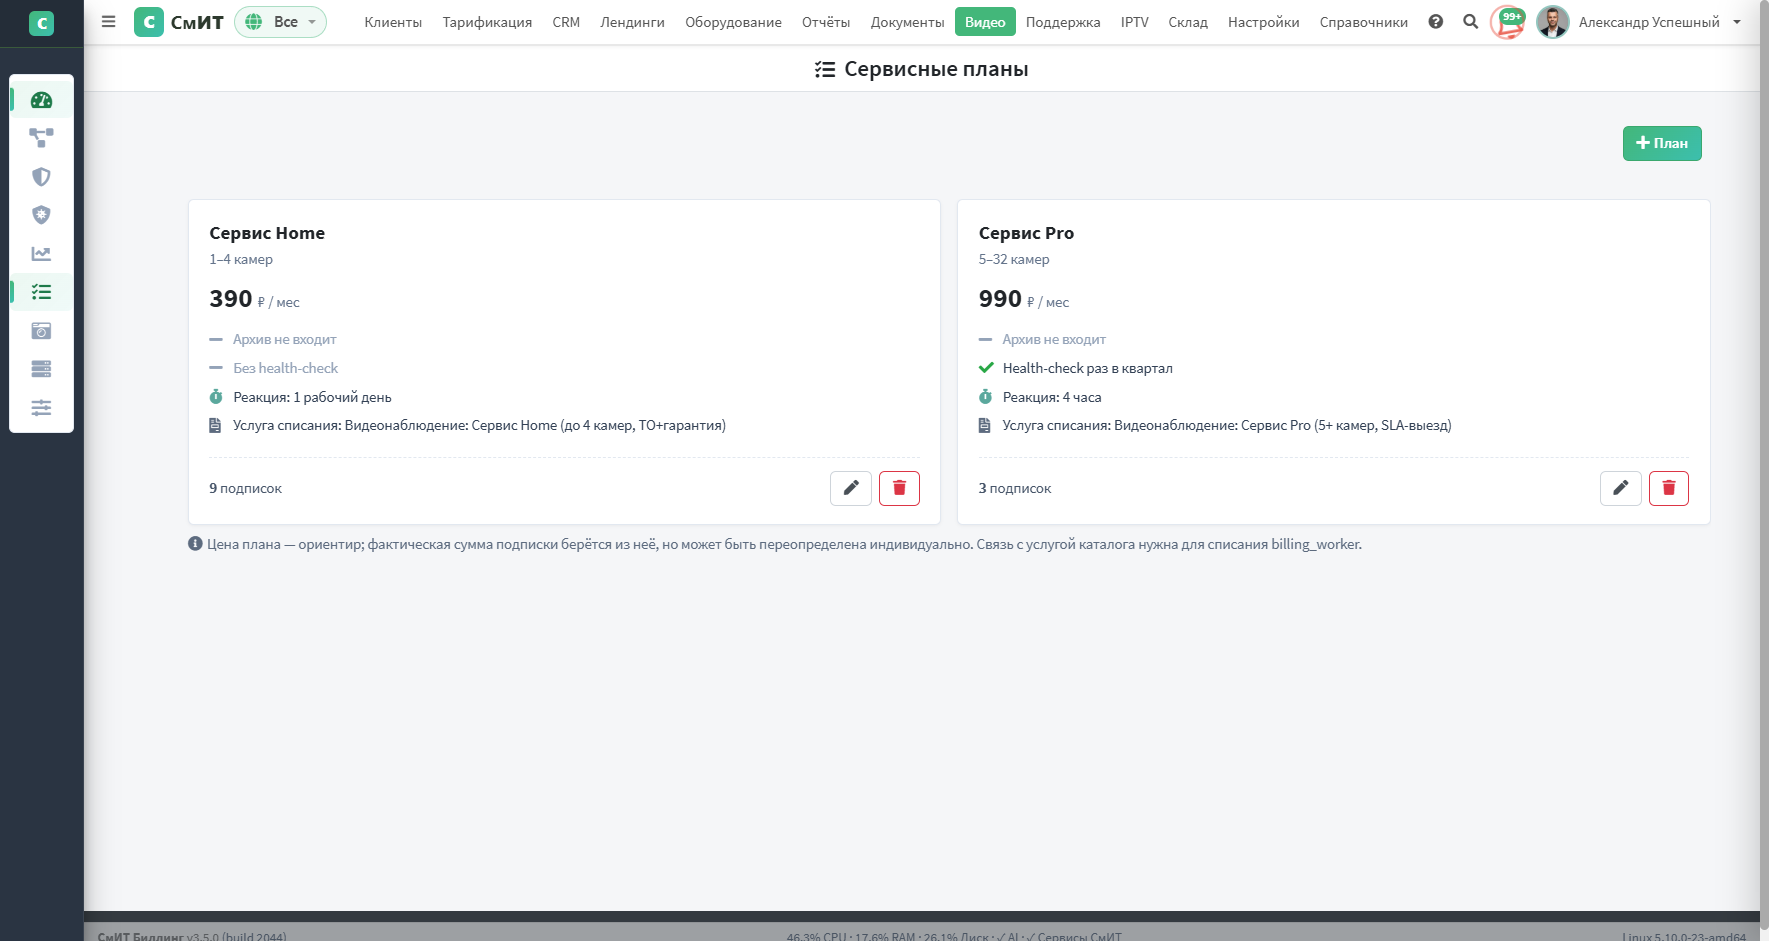
Task: Open the Лендинги menu
Action: (632, 22)
